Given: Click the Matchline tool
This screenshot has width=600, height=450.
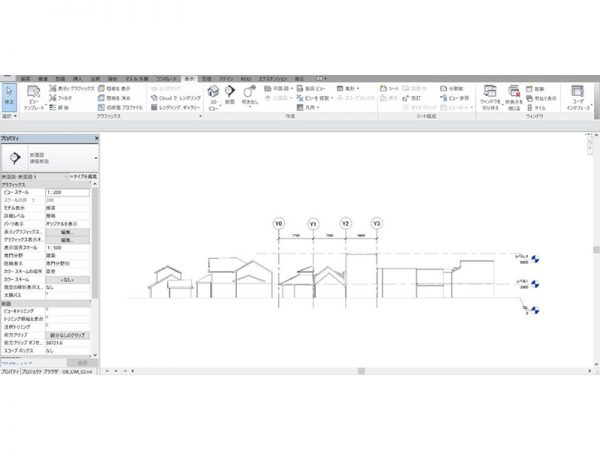Looking at the screenshot, I should pyautogui.click(x=452, y=88).
